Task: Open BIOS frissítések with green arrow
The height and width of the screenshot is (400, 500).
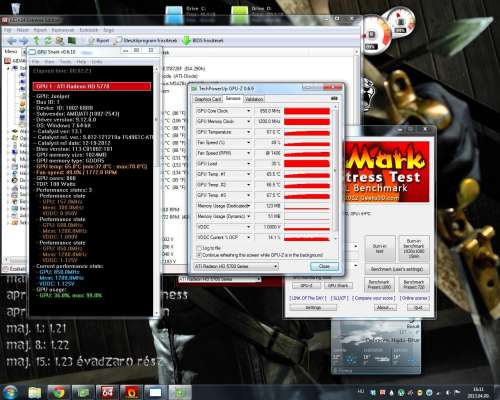Action: click(x=203, y=41)
